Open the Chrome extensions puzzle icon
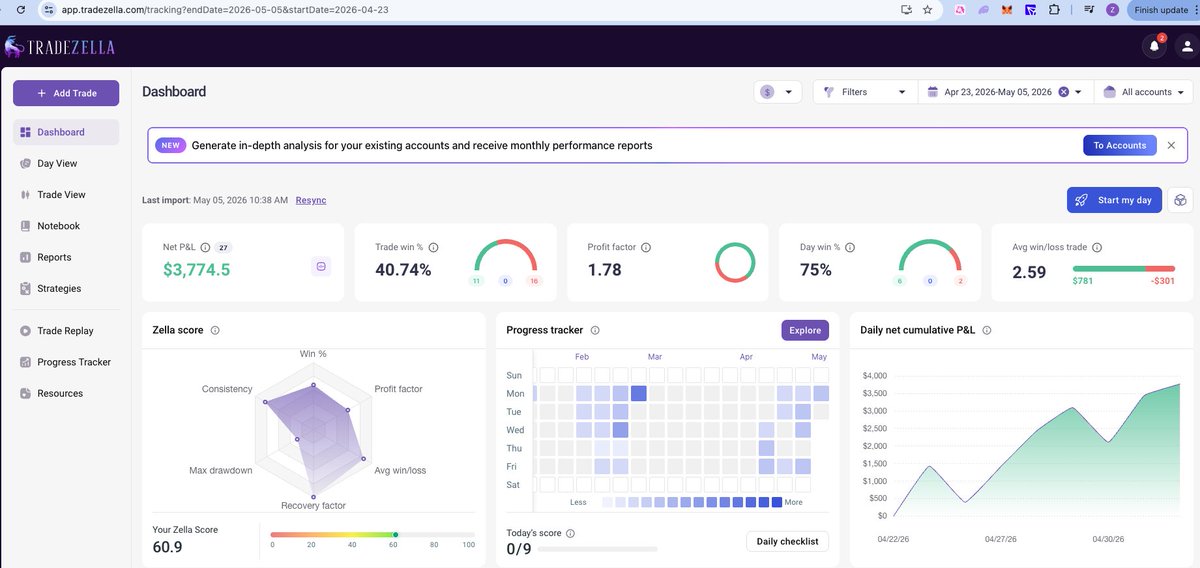Screen dimensions: 1200x568 [1053, 10]
